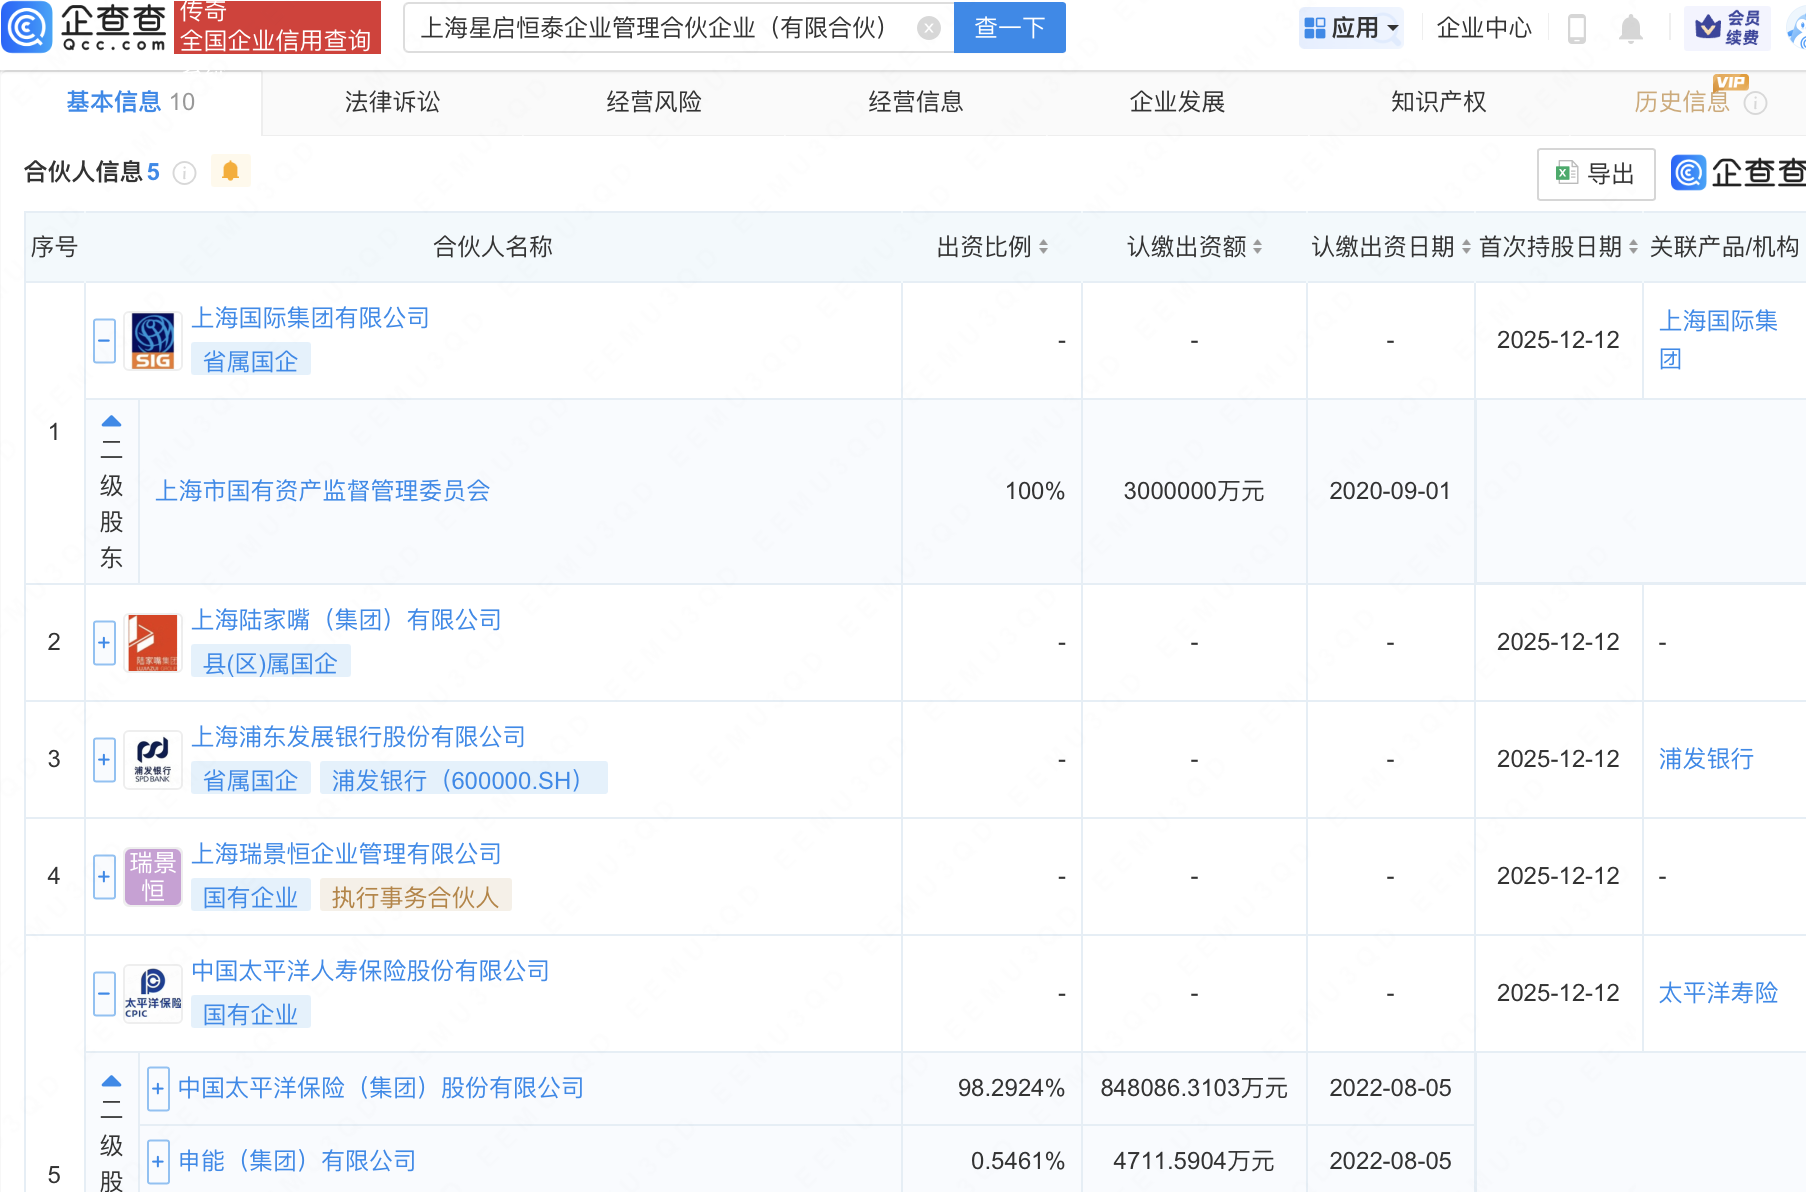Screen dimensions: 1806x1192
Task: Click the 会员续费 crown icon
Action: click(x=1708, y=27)
